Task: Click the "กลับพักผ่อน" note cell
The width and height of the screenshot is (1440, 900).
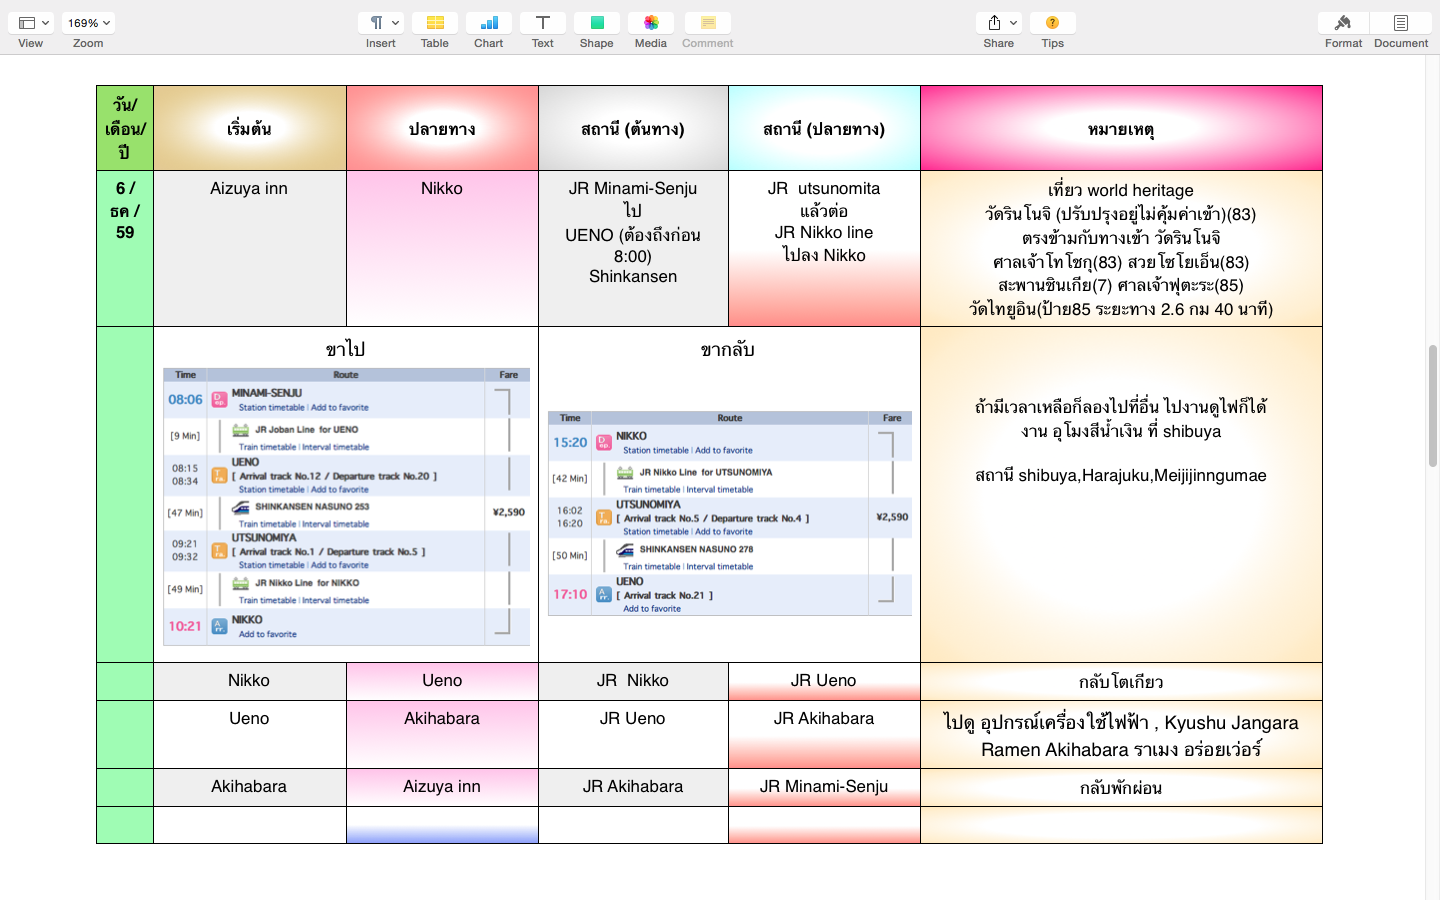Action: coord(1121,787)
